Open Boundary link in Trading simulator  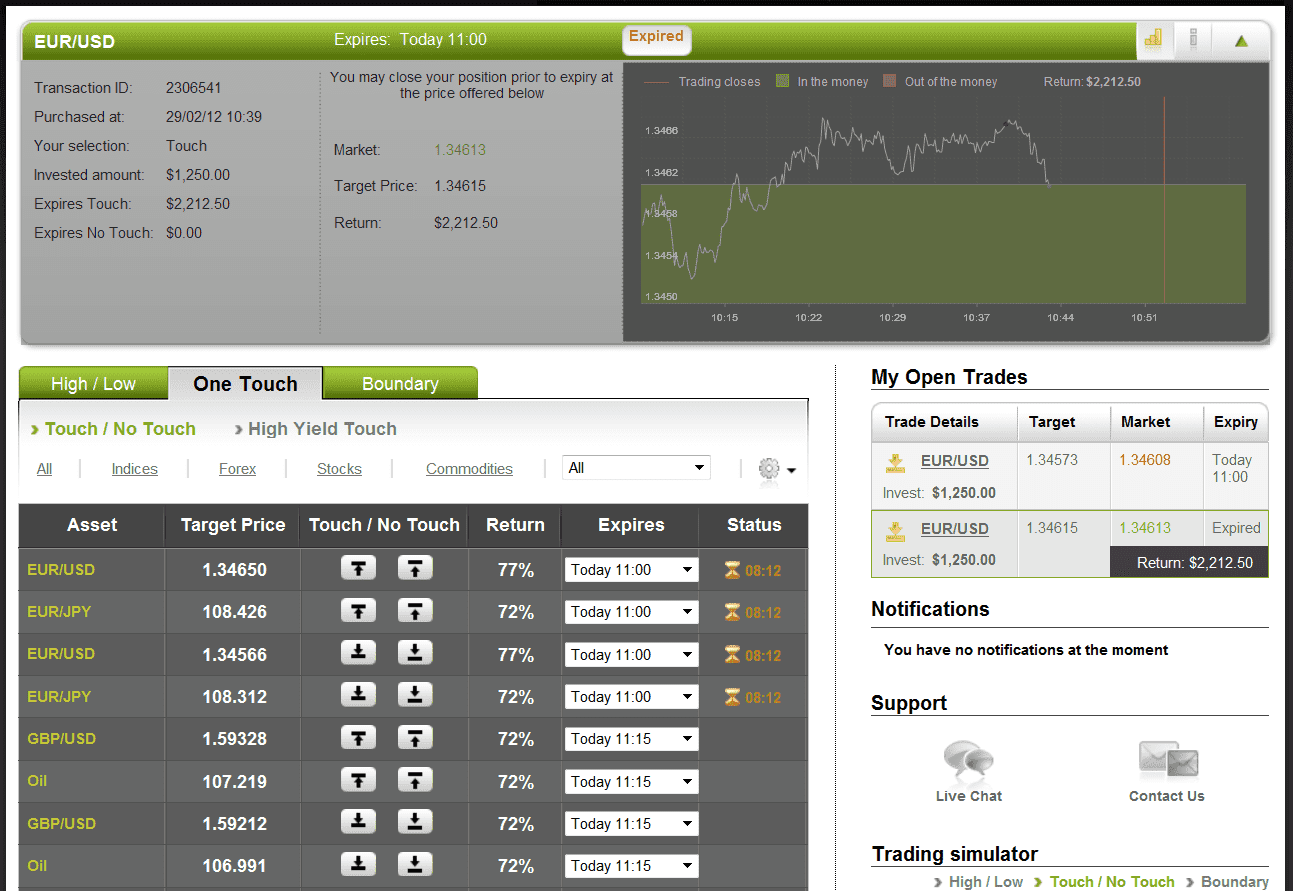1235,882
